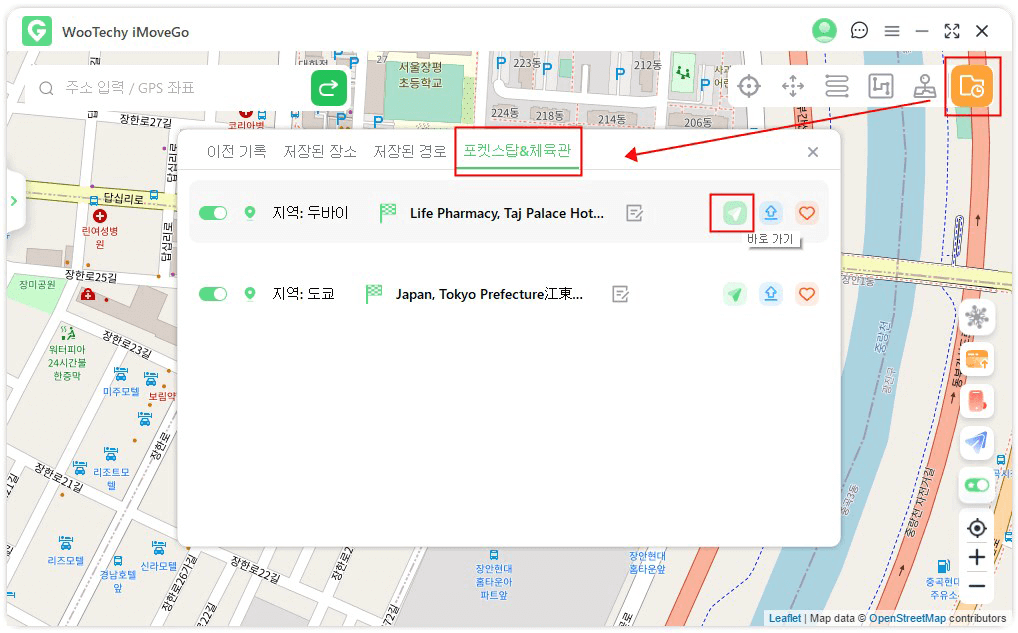Image resolution: width=1018 pixels, height=633 pixels.
Task: Edit the Tokyo entry name
Action: pos(621,294)
